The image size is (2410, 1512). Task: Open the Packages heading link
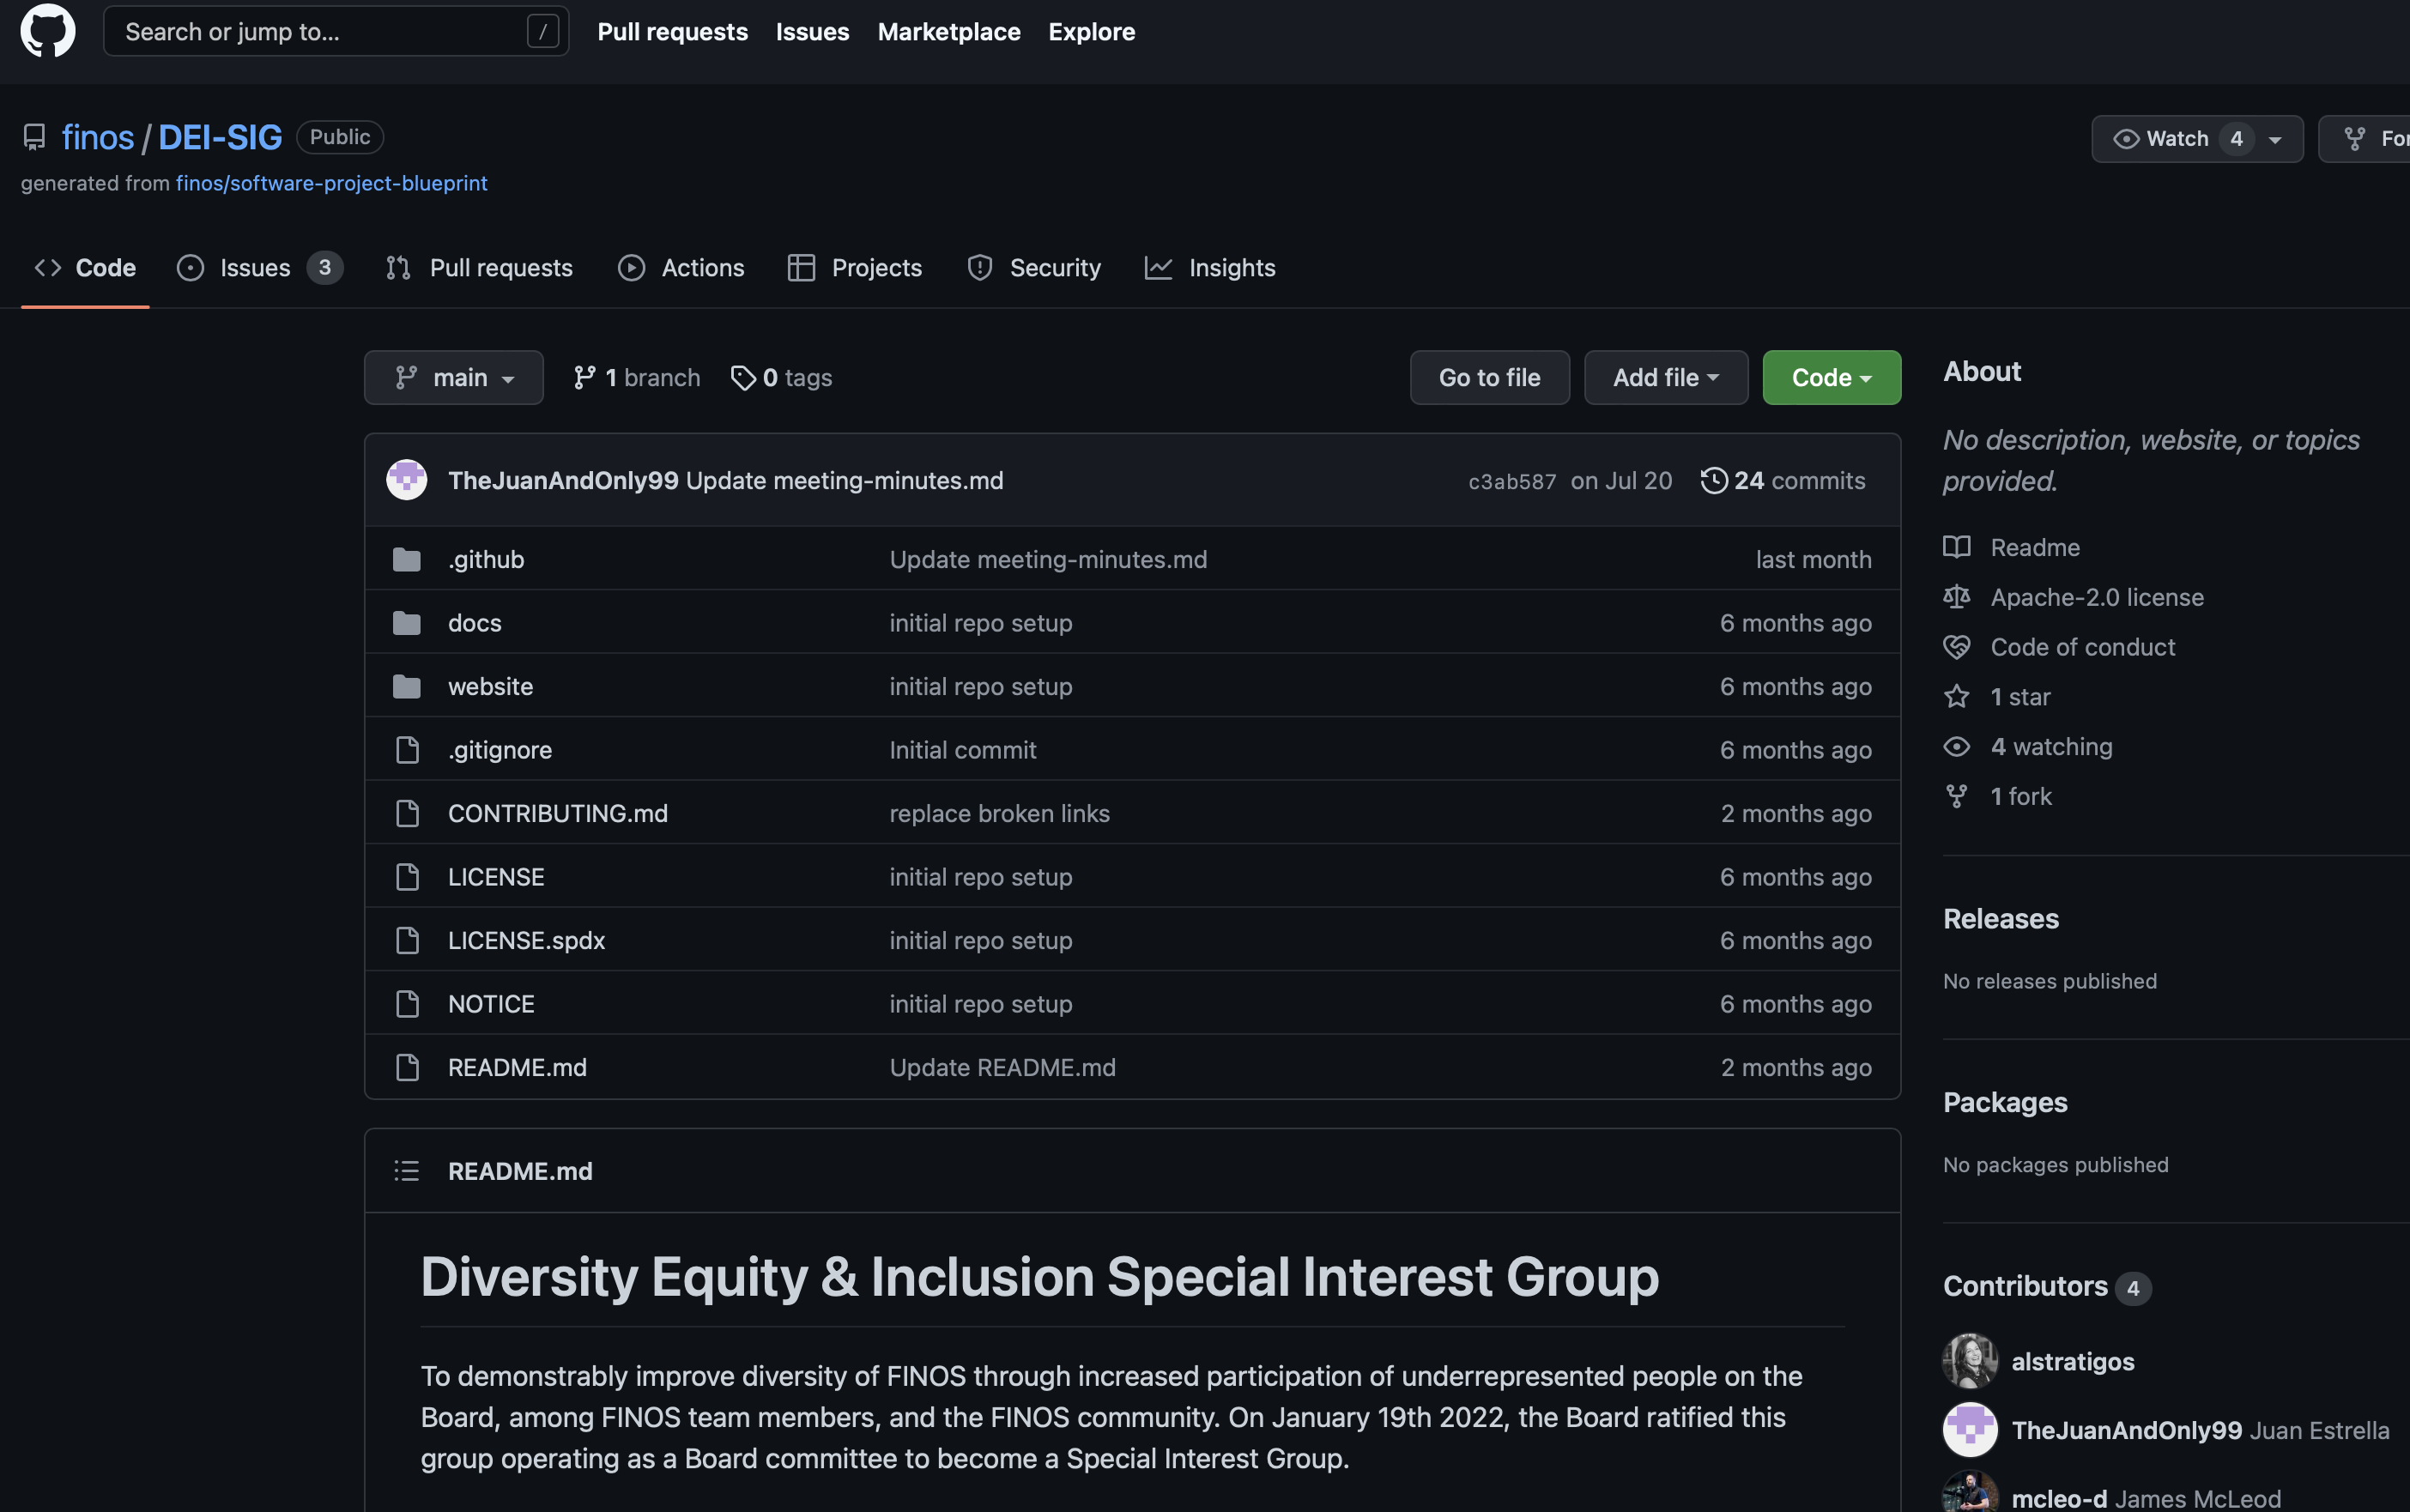coord(2005,1102)
